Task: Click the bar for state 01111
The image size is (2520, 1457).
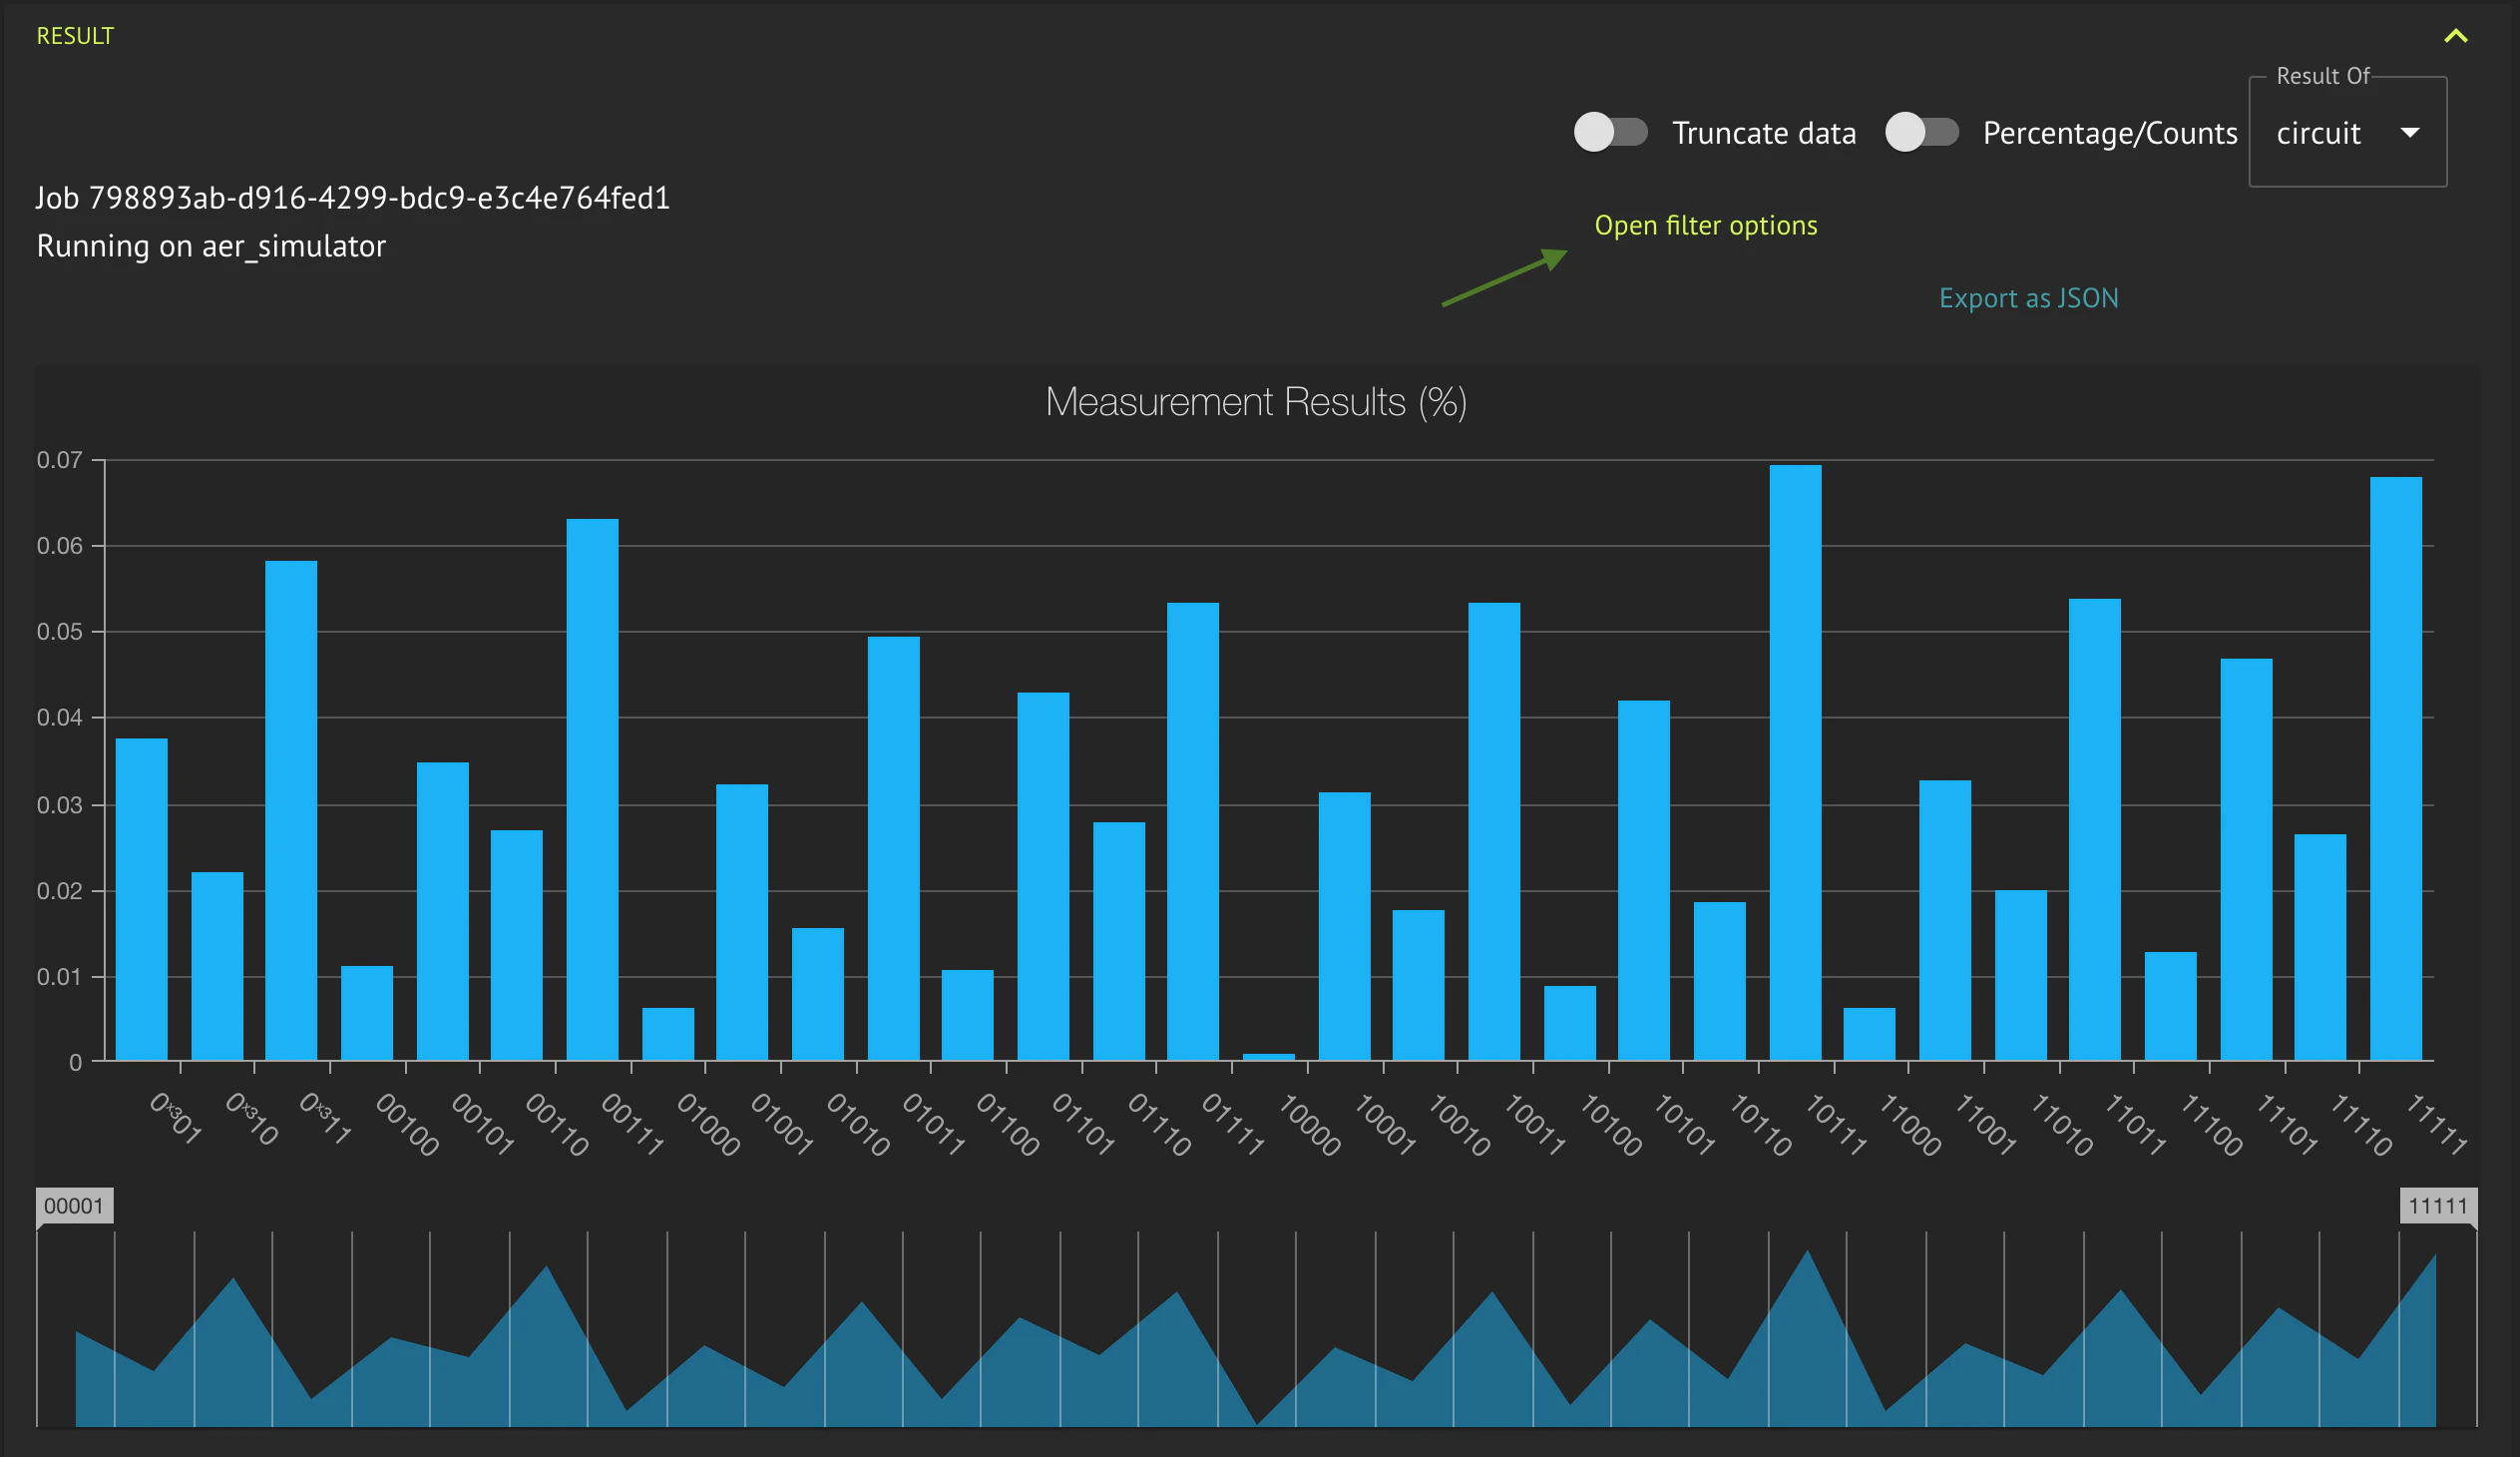Action: pyautogui.click(x=1193, y=830)
